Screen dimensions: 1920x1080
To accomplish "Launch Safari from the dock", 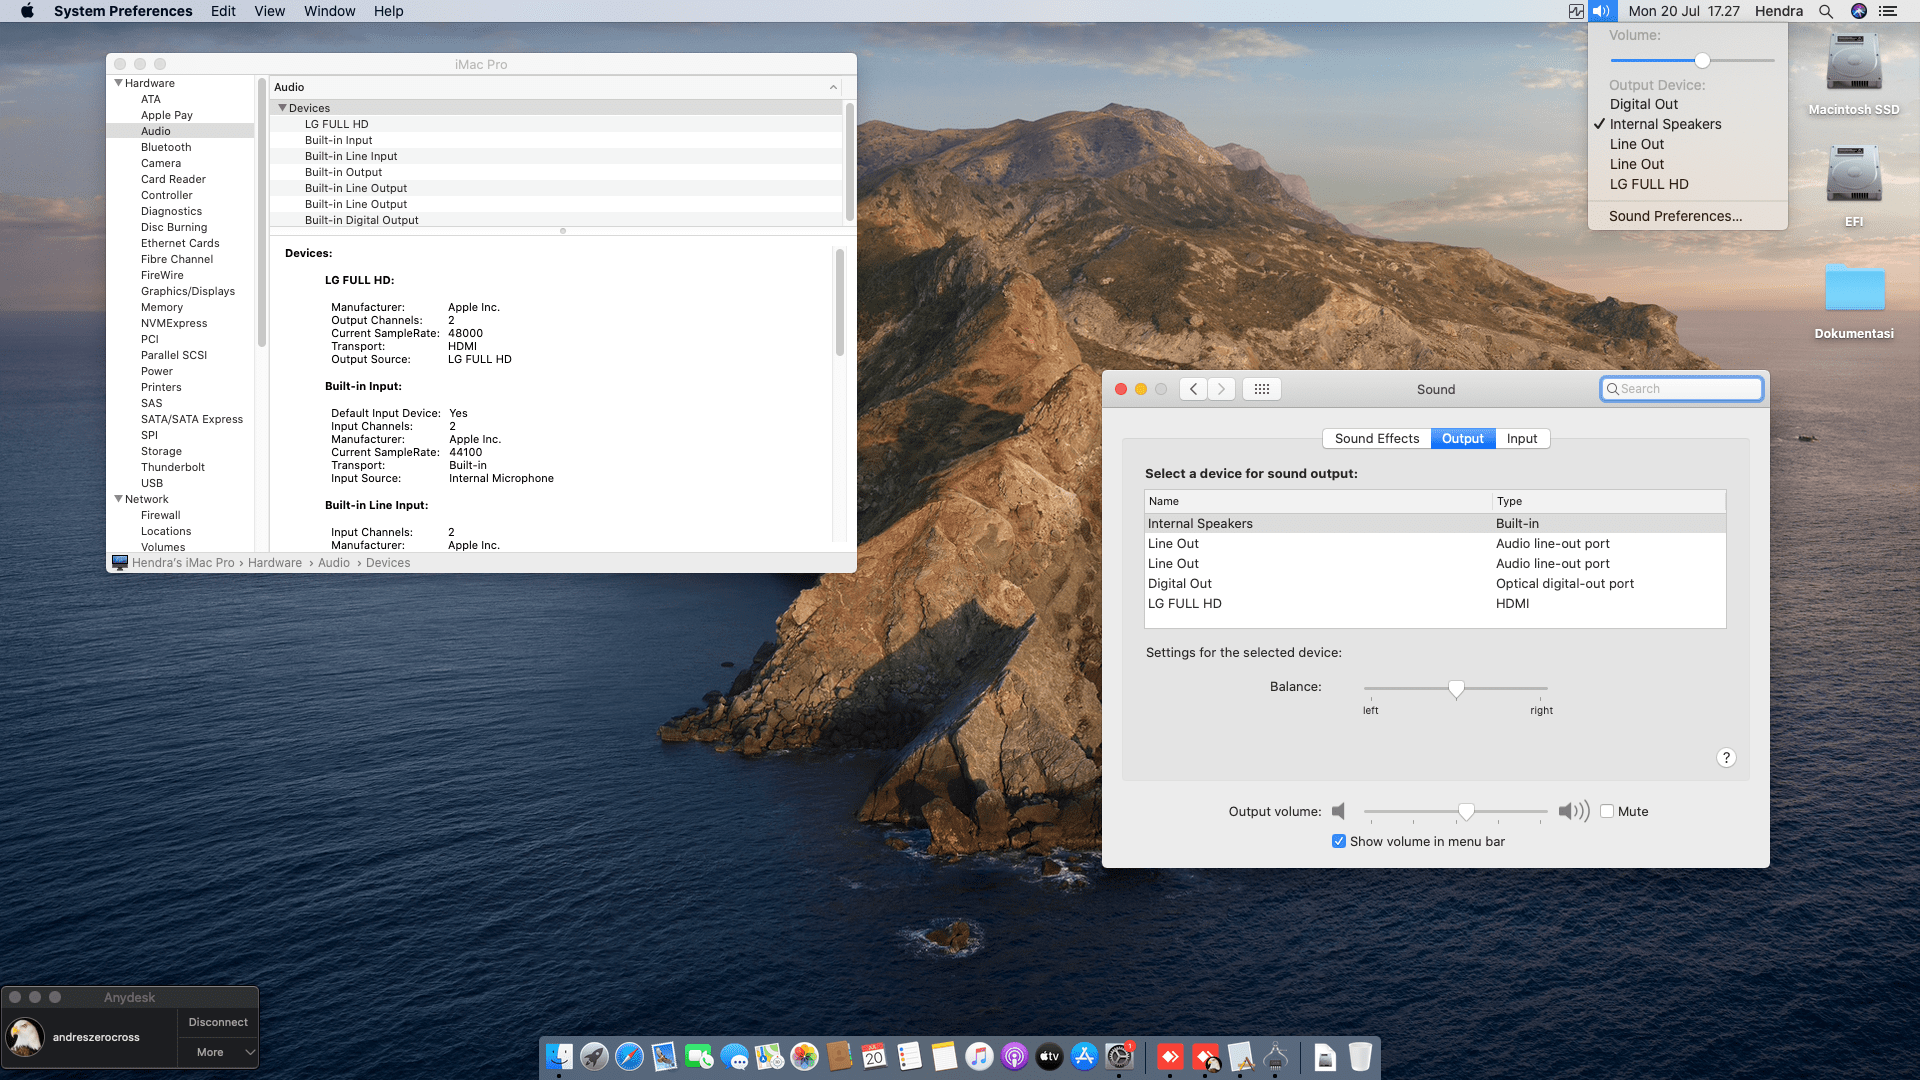I will tap(629, 1056).
